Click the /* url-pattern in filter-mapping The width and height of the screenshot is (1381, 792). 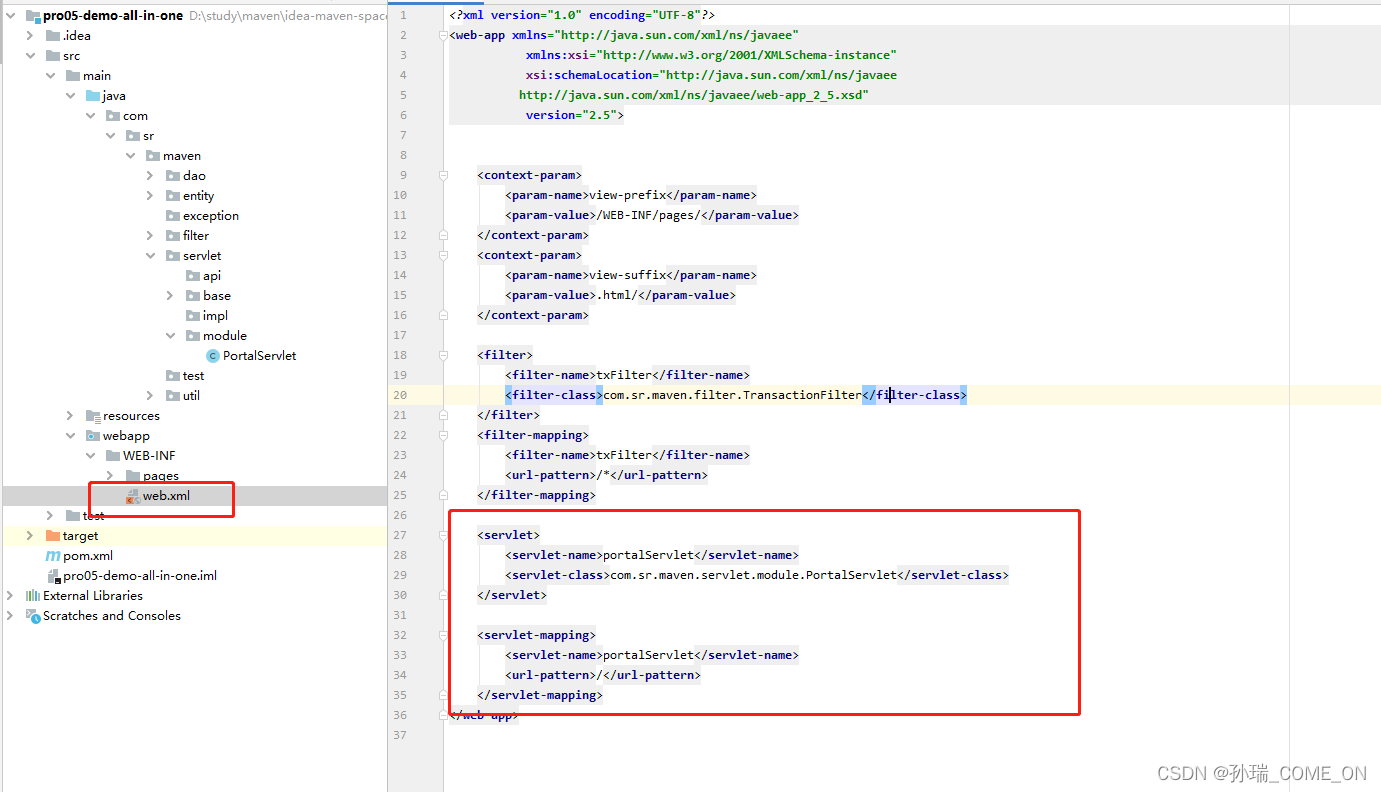603,475
